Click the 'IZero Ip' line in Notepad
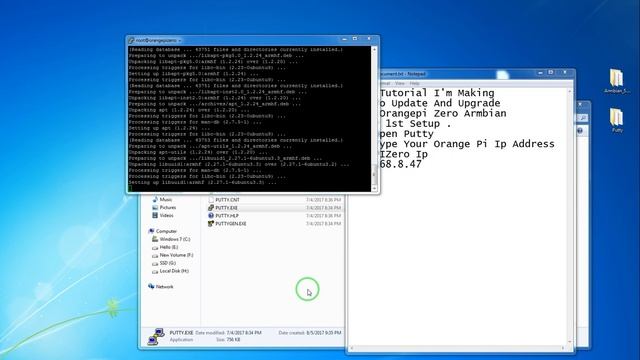This screenshot has height=360, width=640. click(x=404, y=154)
